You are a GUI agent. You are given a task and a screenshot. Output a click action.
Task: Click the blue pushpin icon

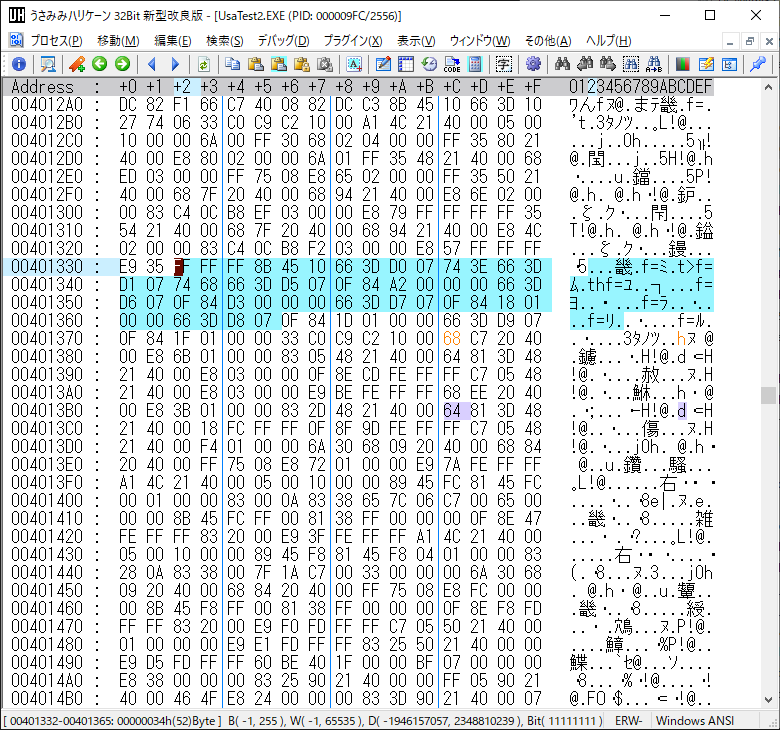coord(758,63)
